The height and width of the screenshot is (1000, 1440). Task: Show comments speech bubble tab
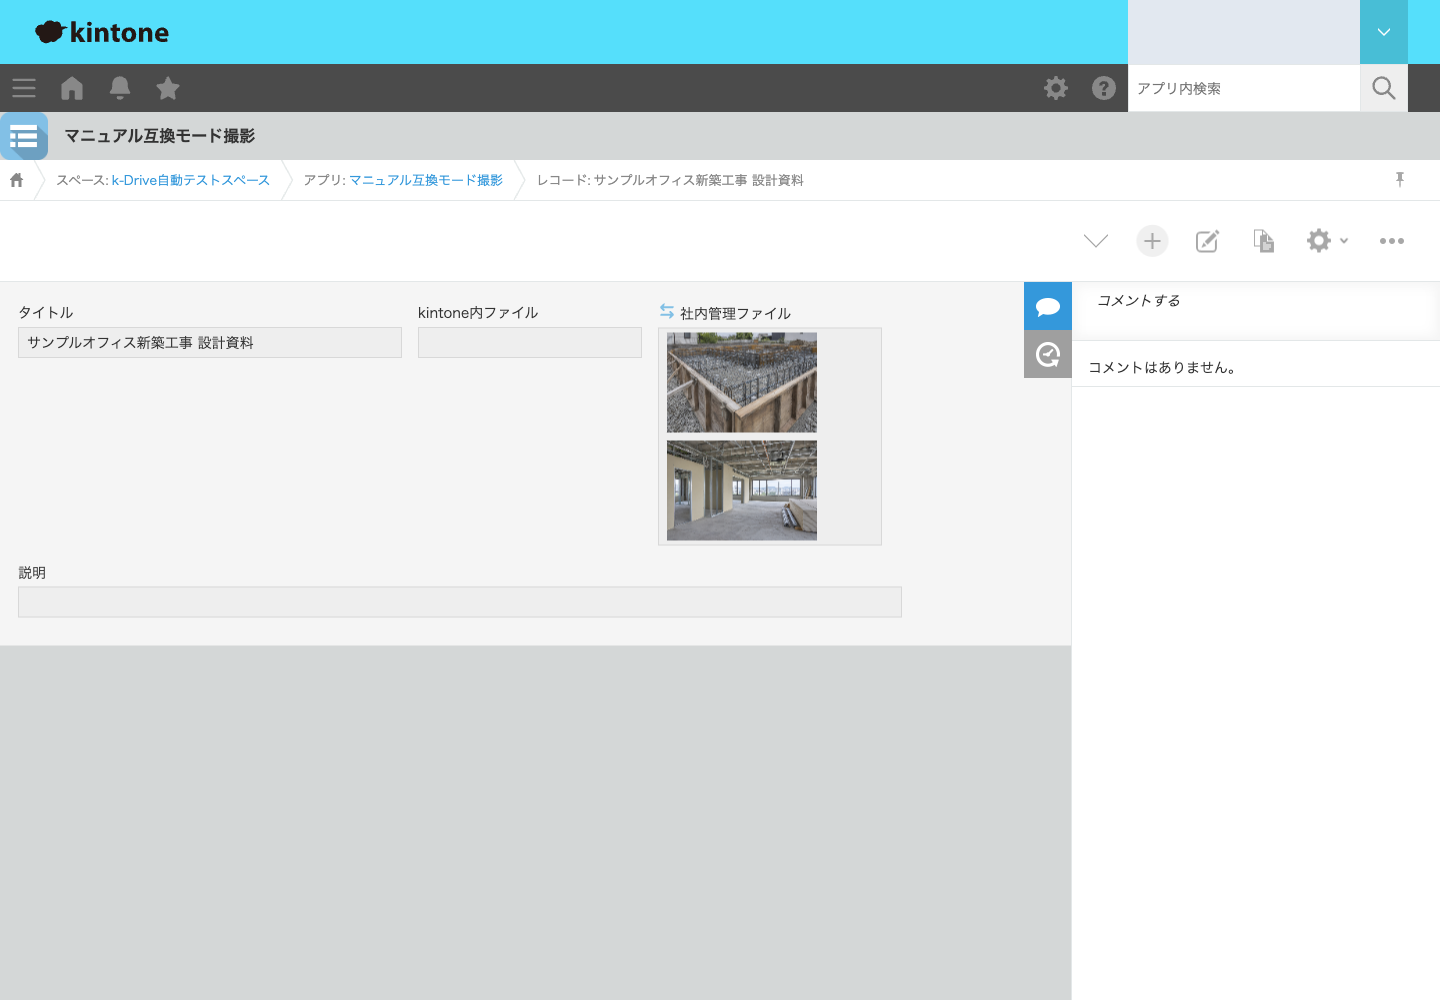point(1048,306)
